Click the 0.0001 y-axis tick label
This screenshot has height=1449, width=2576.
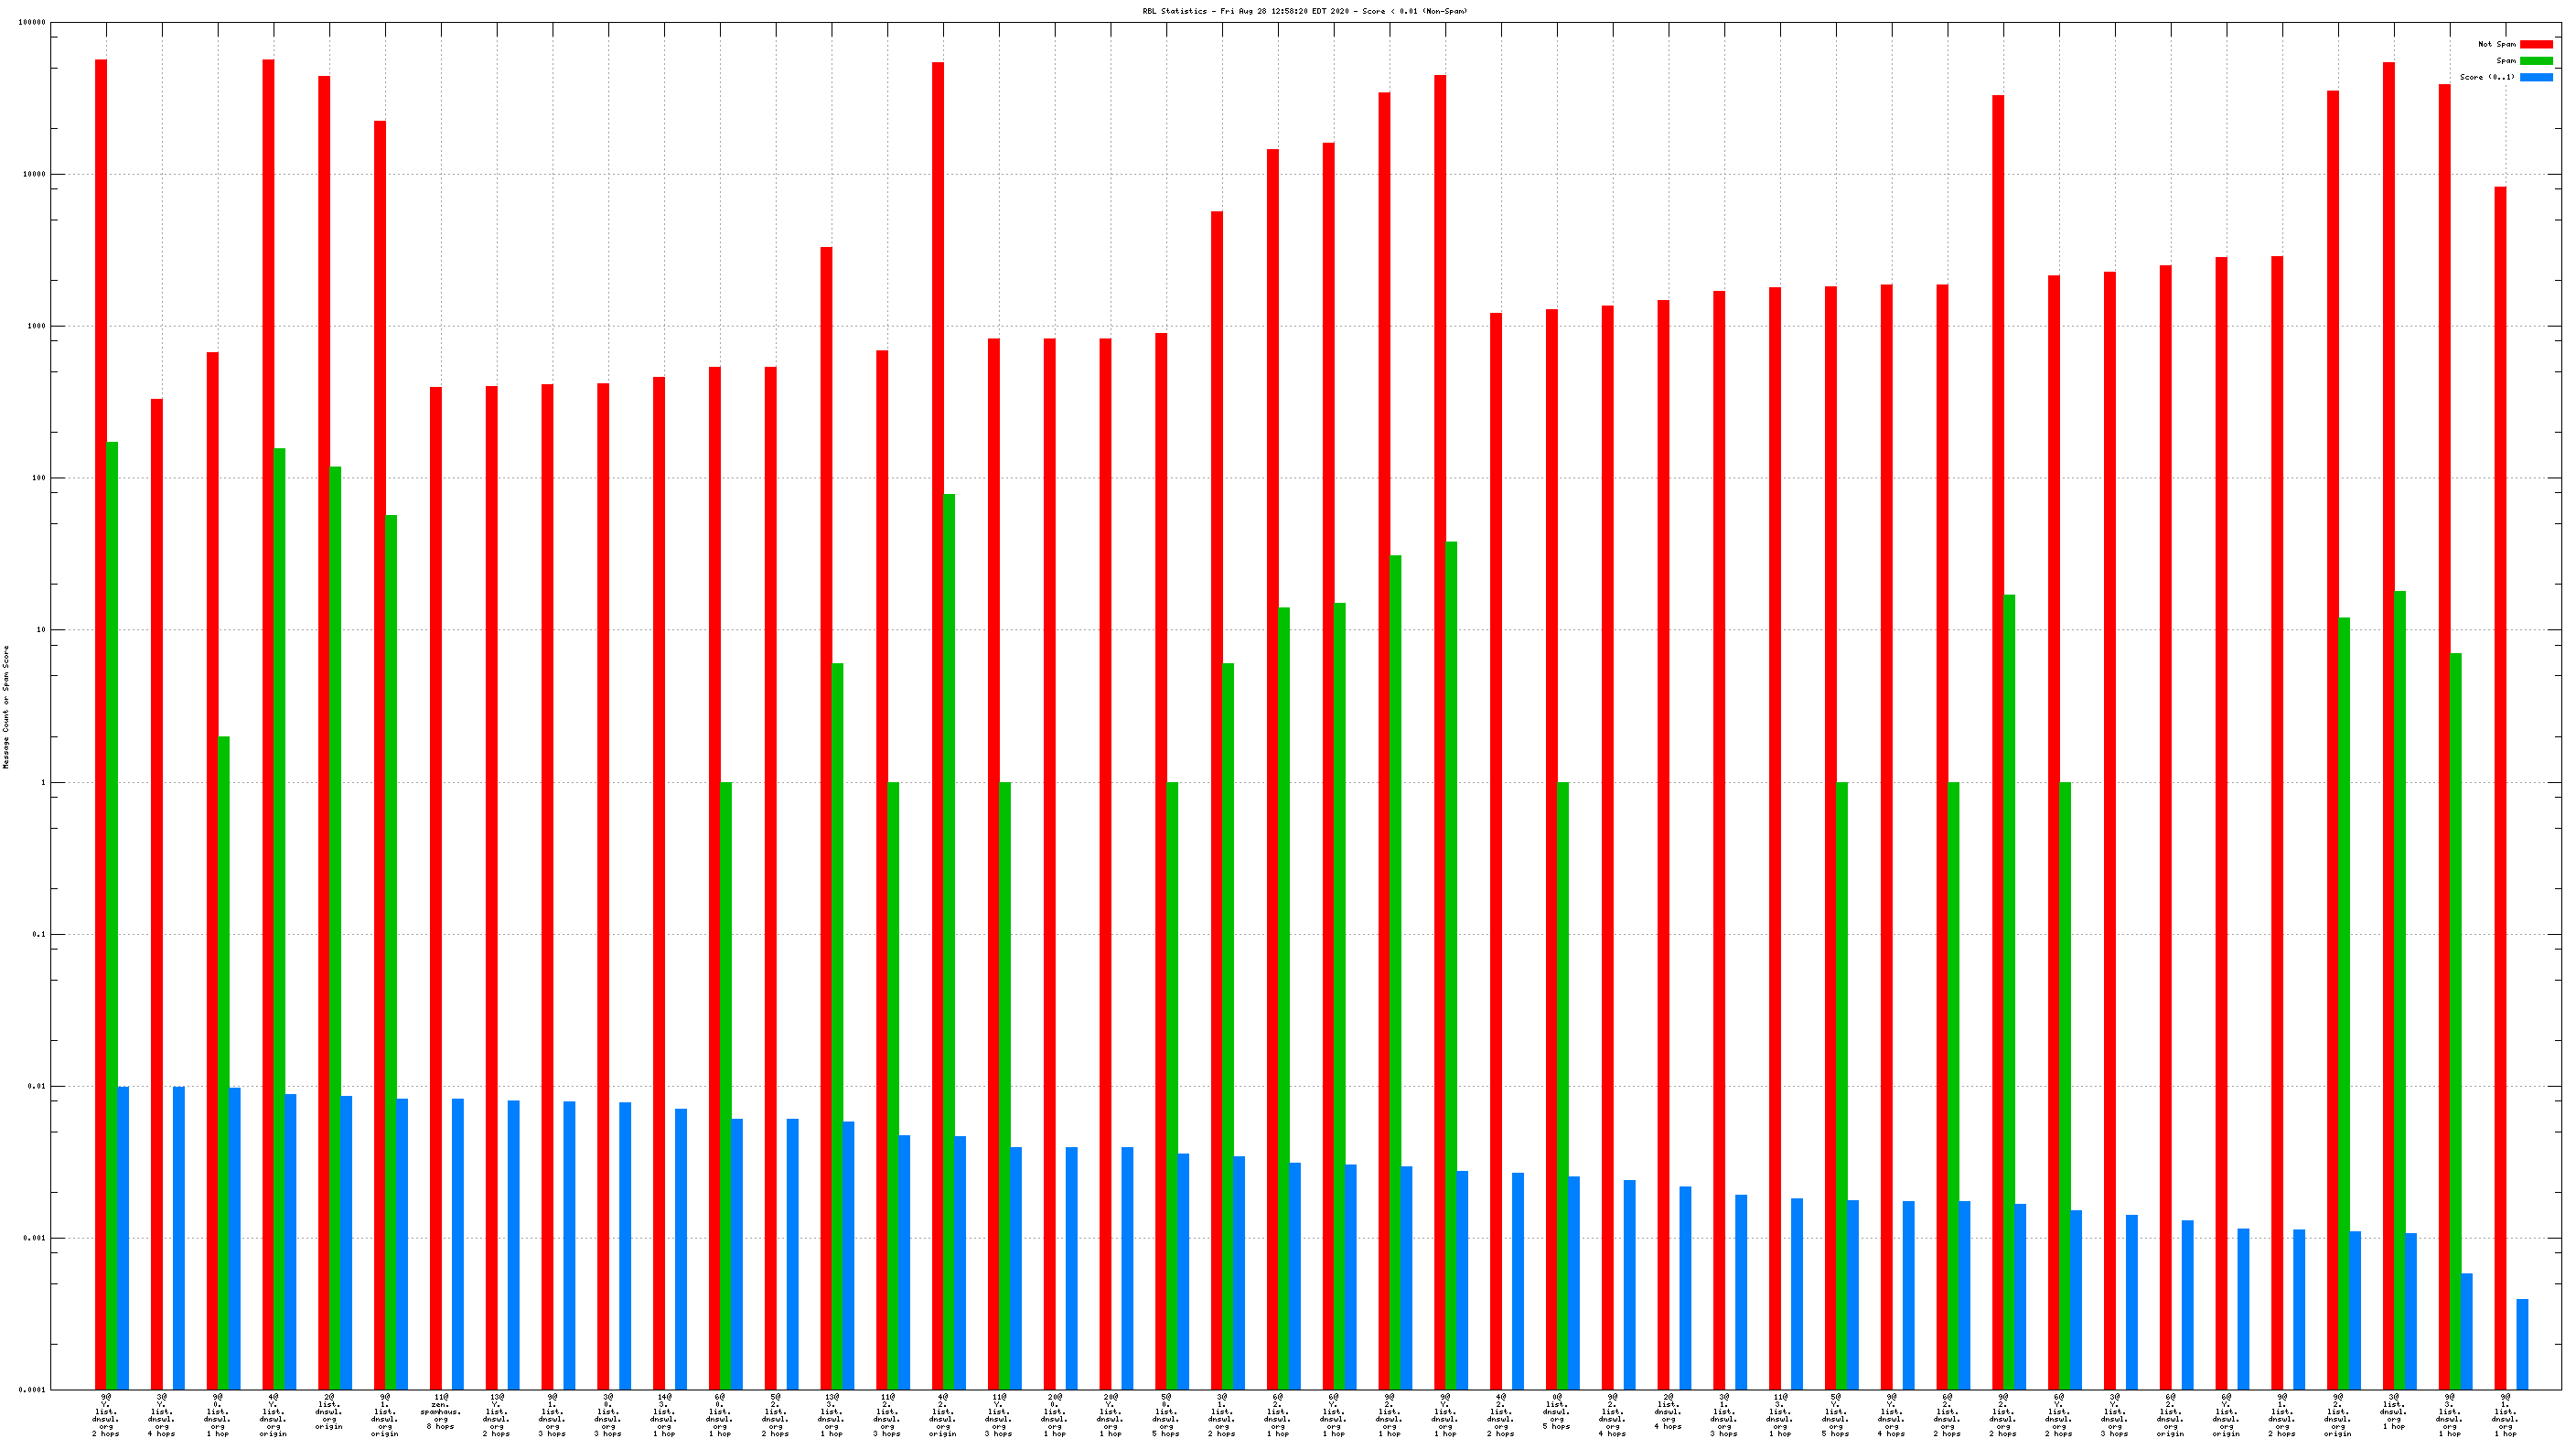32,1390
